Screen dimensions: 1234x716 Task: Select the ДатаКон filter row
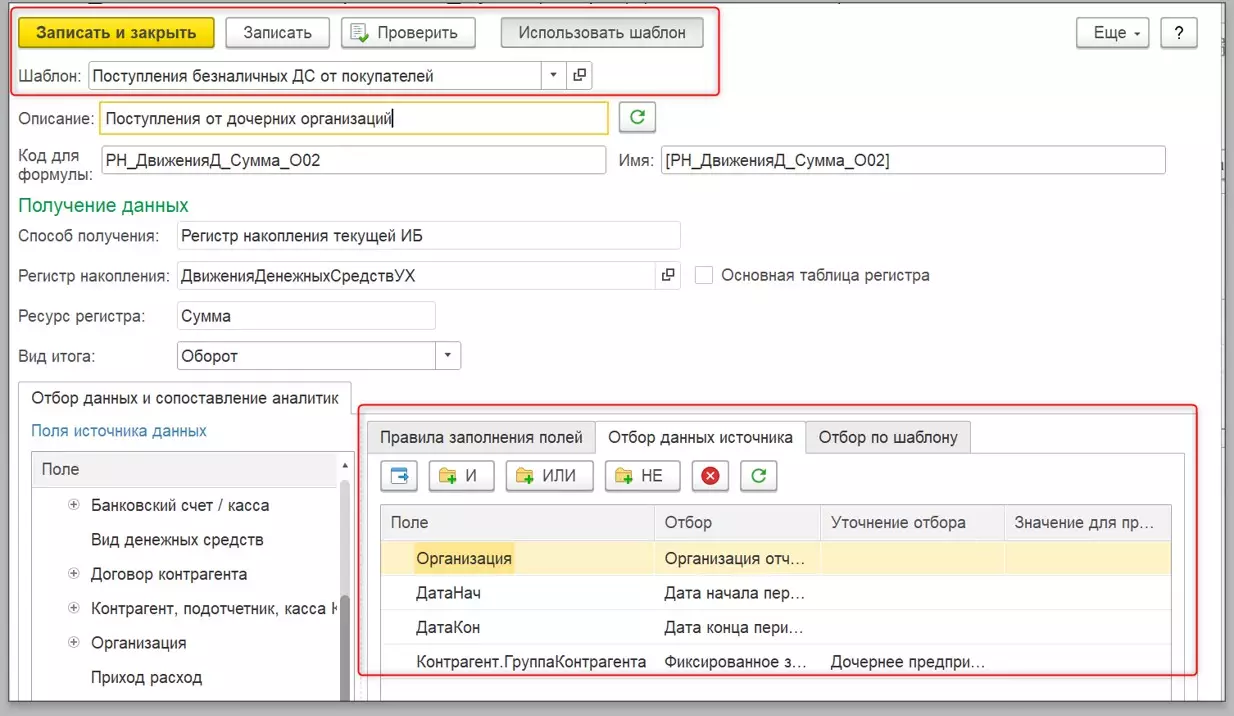point(776,628)
